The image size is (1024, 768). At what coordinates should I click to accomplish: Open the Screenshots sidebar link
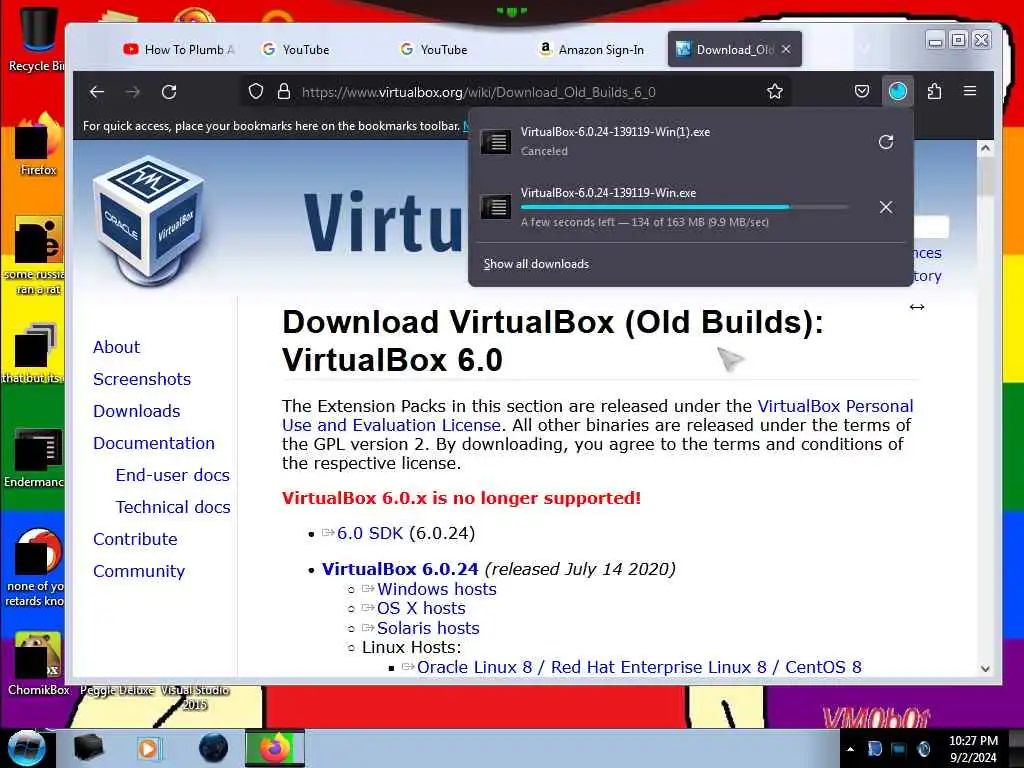tap(142, 379)
